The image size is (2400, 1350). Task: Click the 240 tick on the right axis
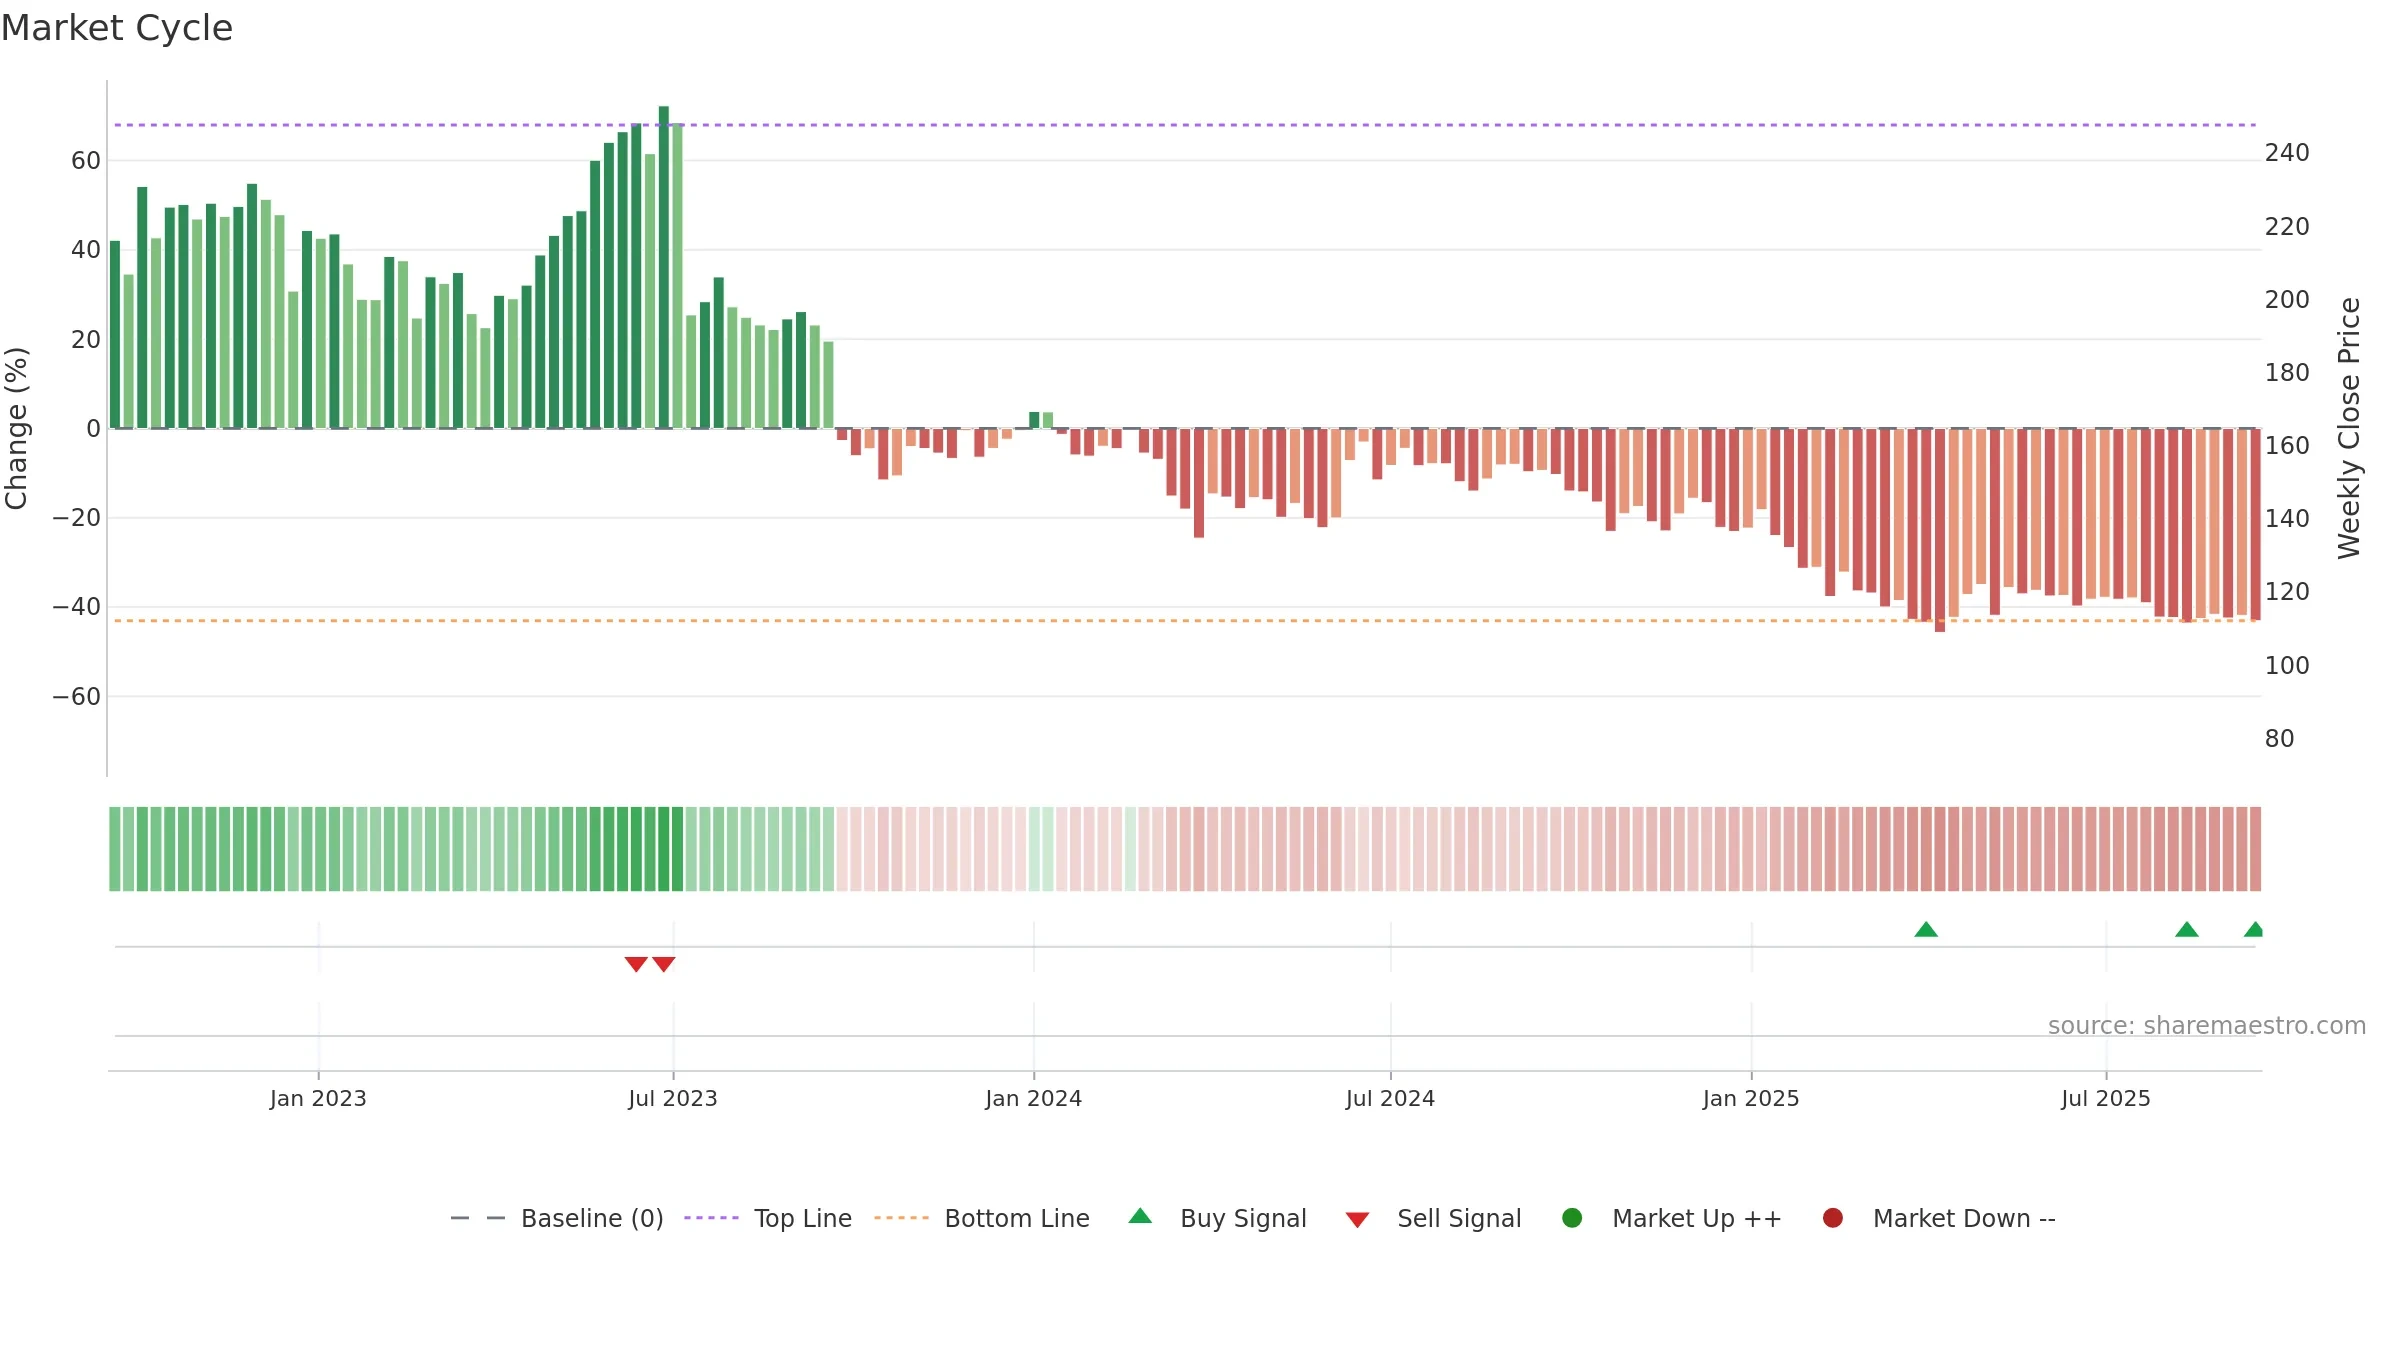2287,152
